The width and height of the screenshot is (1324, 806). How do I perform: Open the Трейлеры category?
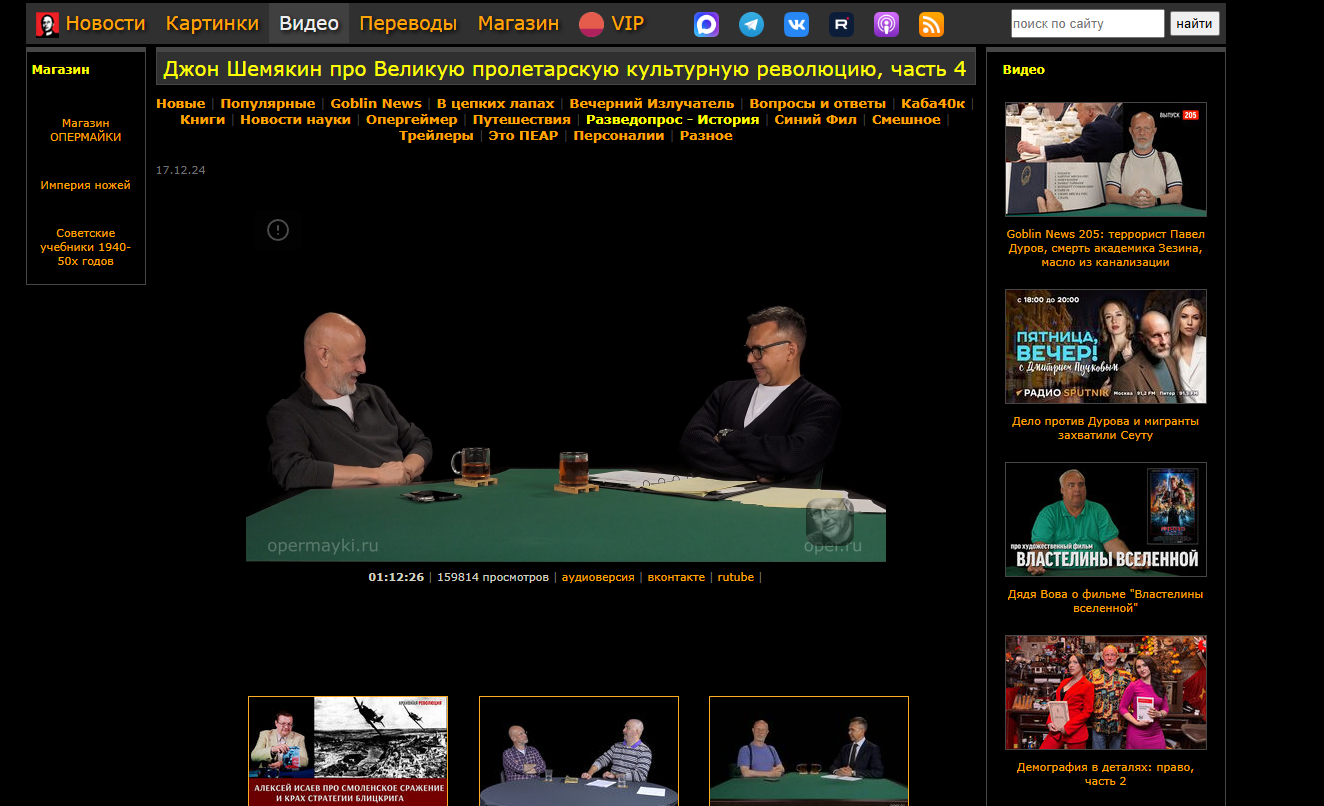pos(436,136)
